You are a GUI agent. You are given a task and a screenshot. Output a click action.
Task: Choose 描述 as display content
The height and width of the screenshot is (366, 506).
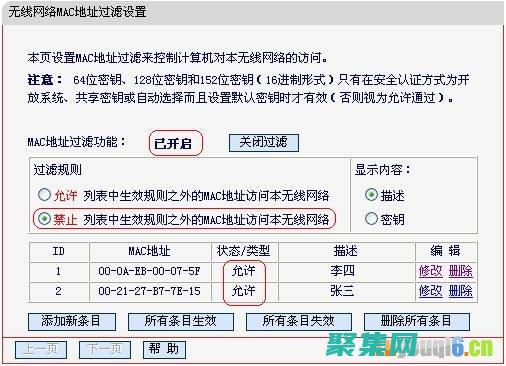pyautogui.click(x=371, y=195)
